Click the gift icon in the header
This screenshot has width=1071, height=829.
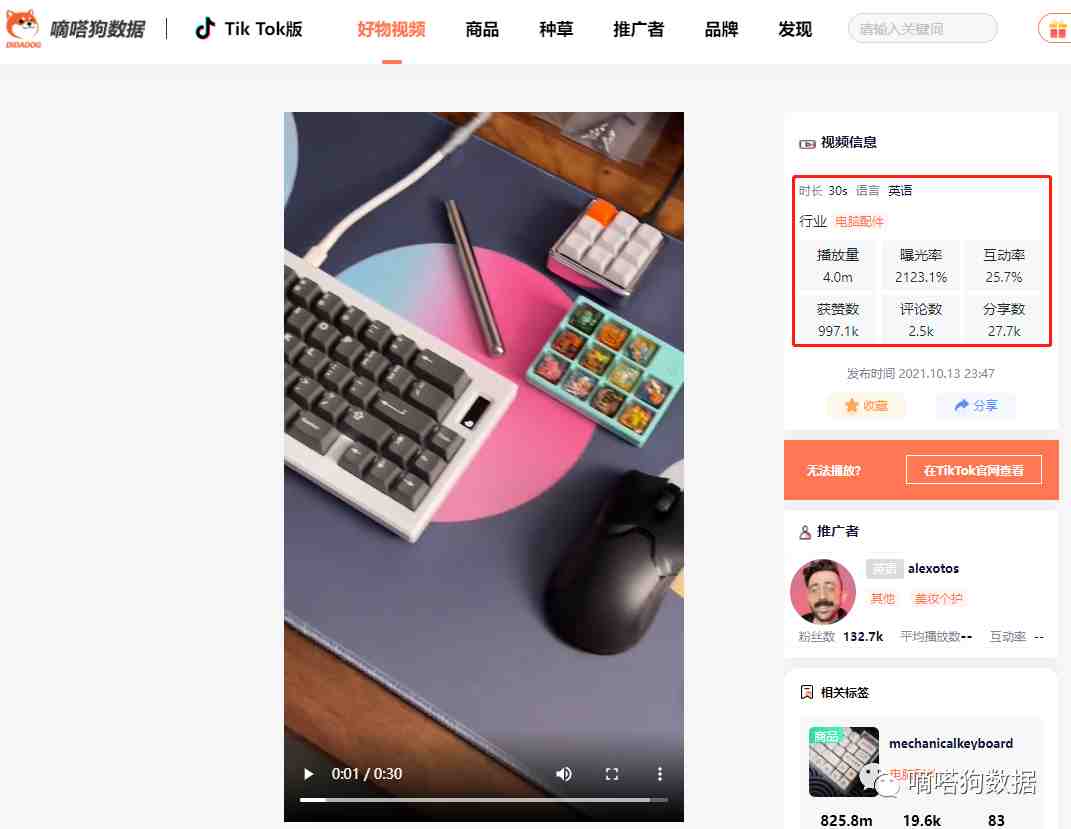(x=1056, y=29)
